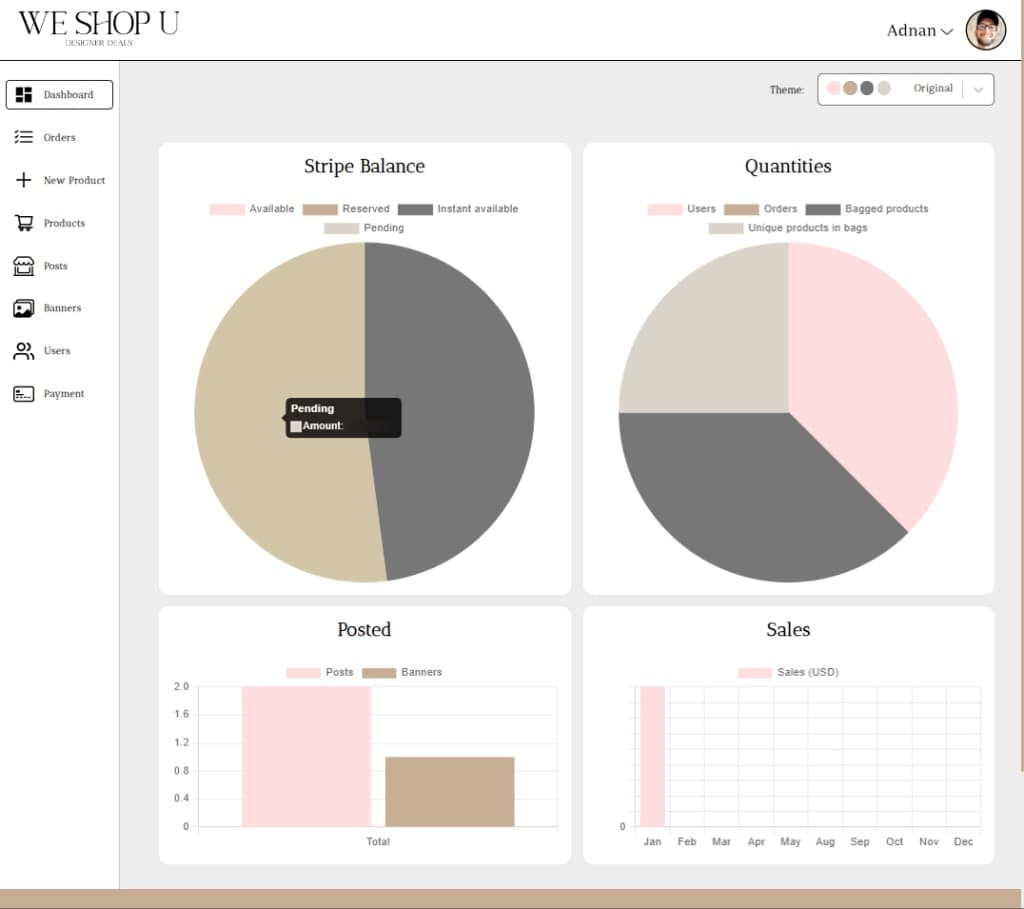The width and height of the screenshot is (1024, 909).
Task: Click the pink swatch in Theme selector
Action: (x=834, y=88)
